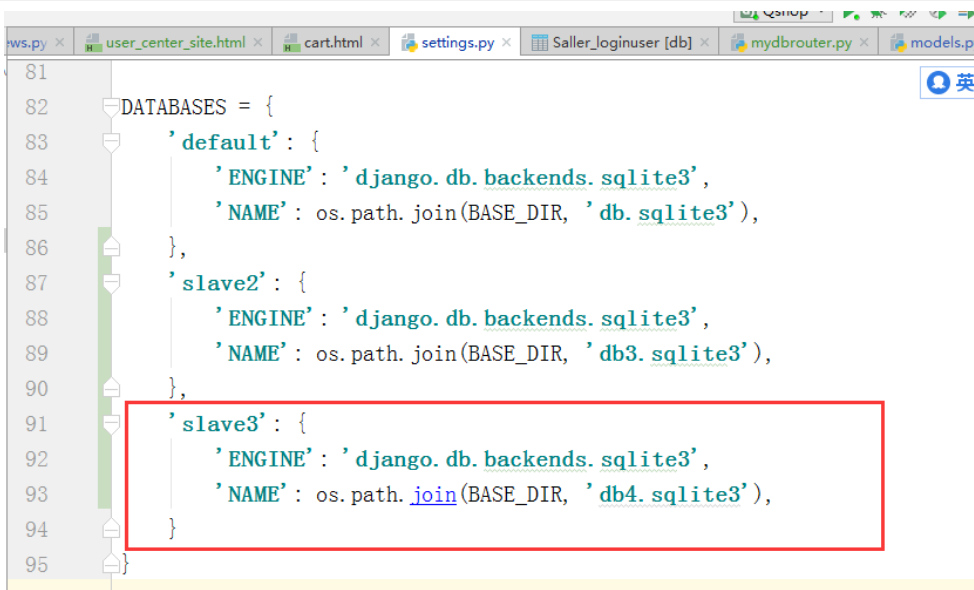
Task: Run QShop with coverage
Action: pyautogui.click(x=906, y=14)
